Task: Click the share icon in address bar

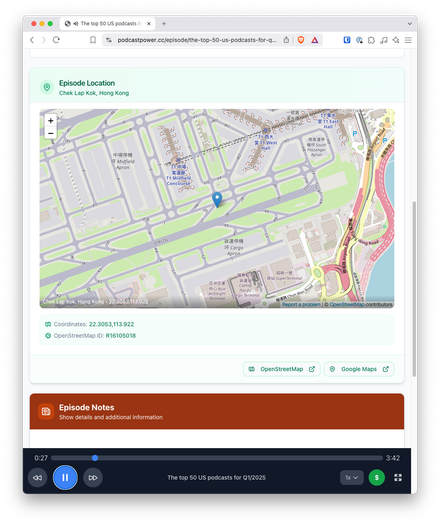Action: pos(286,40)
